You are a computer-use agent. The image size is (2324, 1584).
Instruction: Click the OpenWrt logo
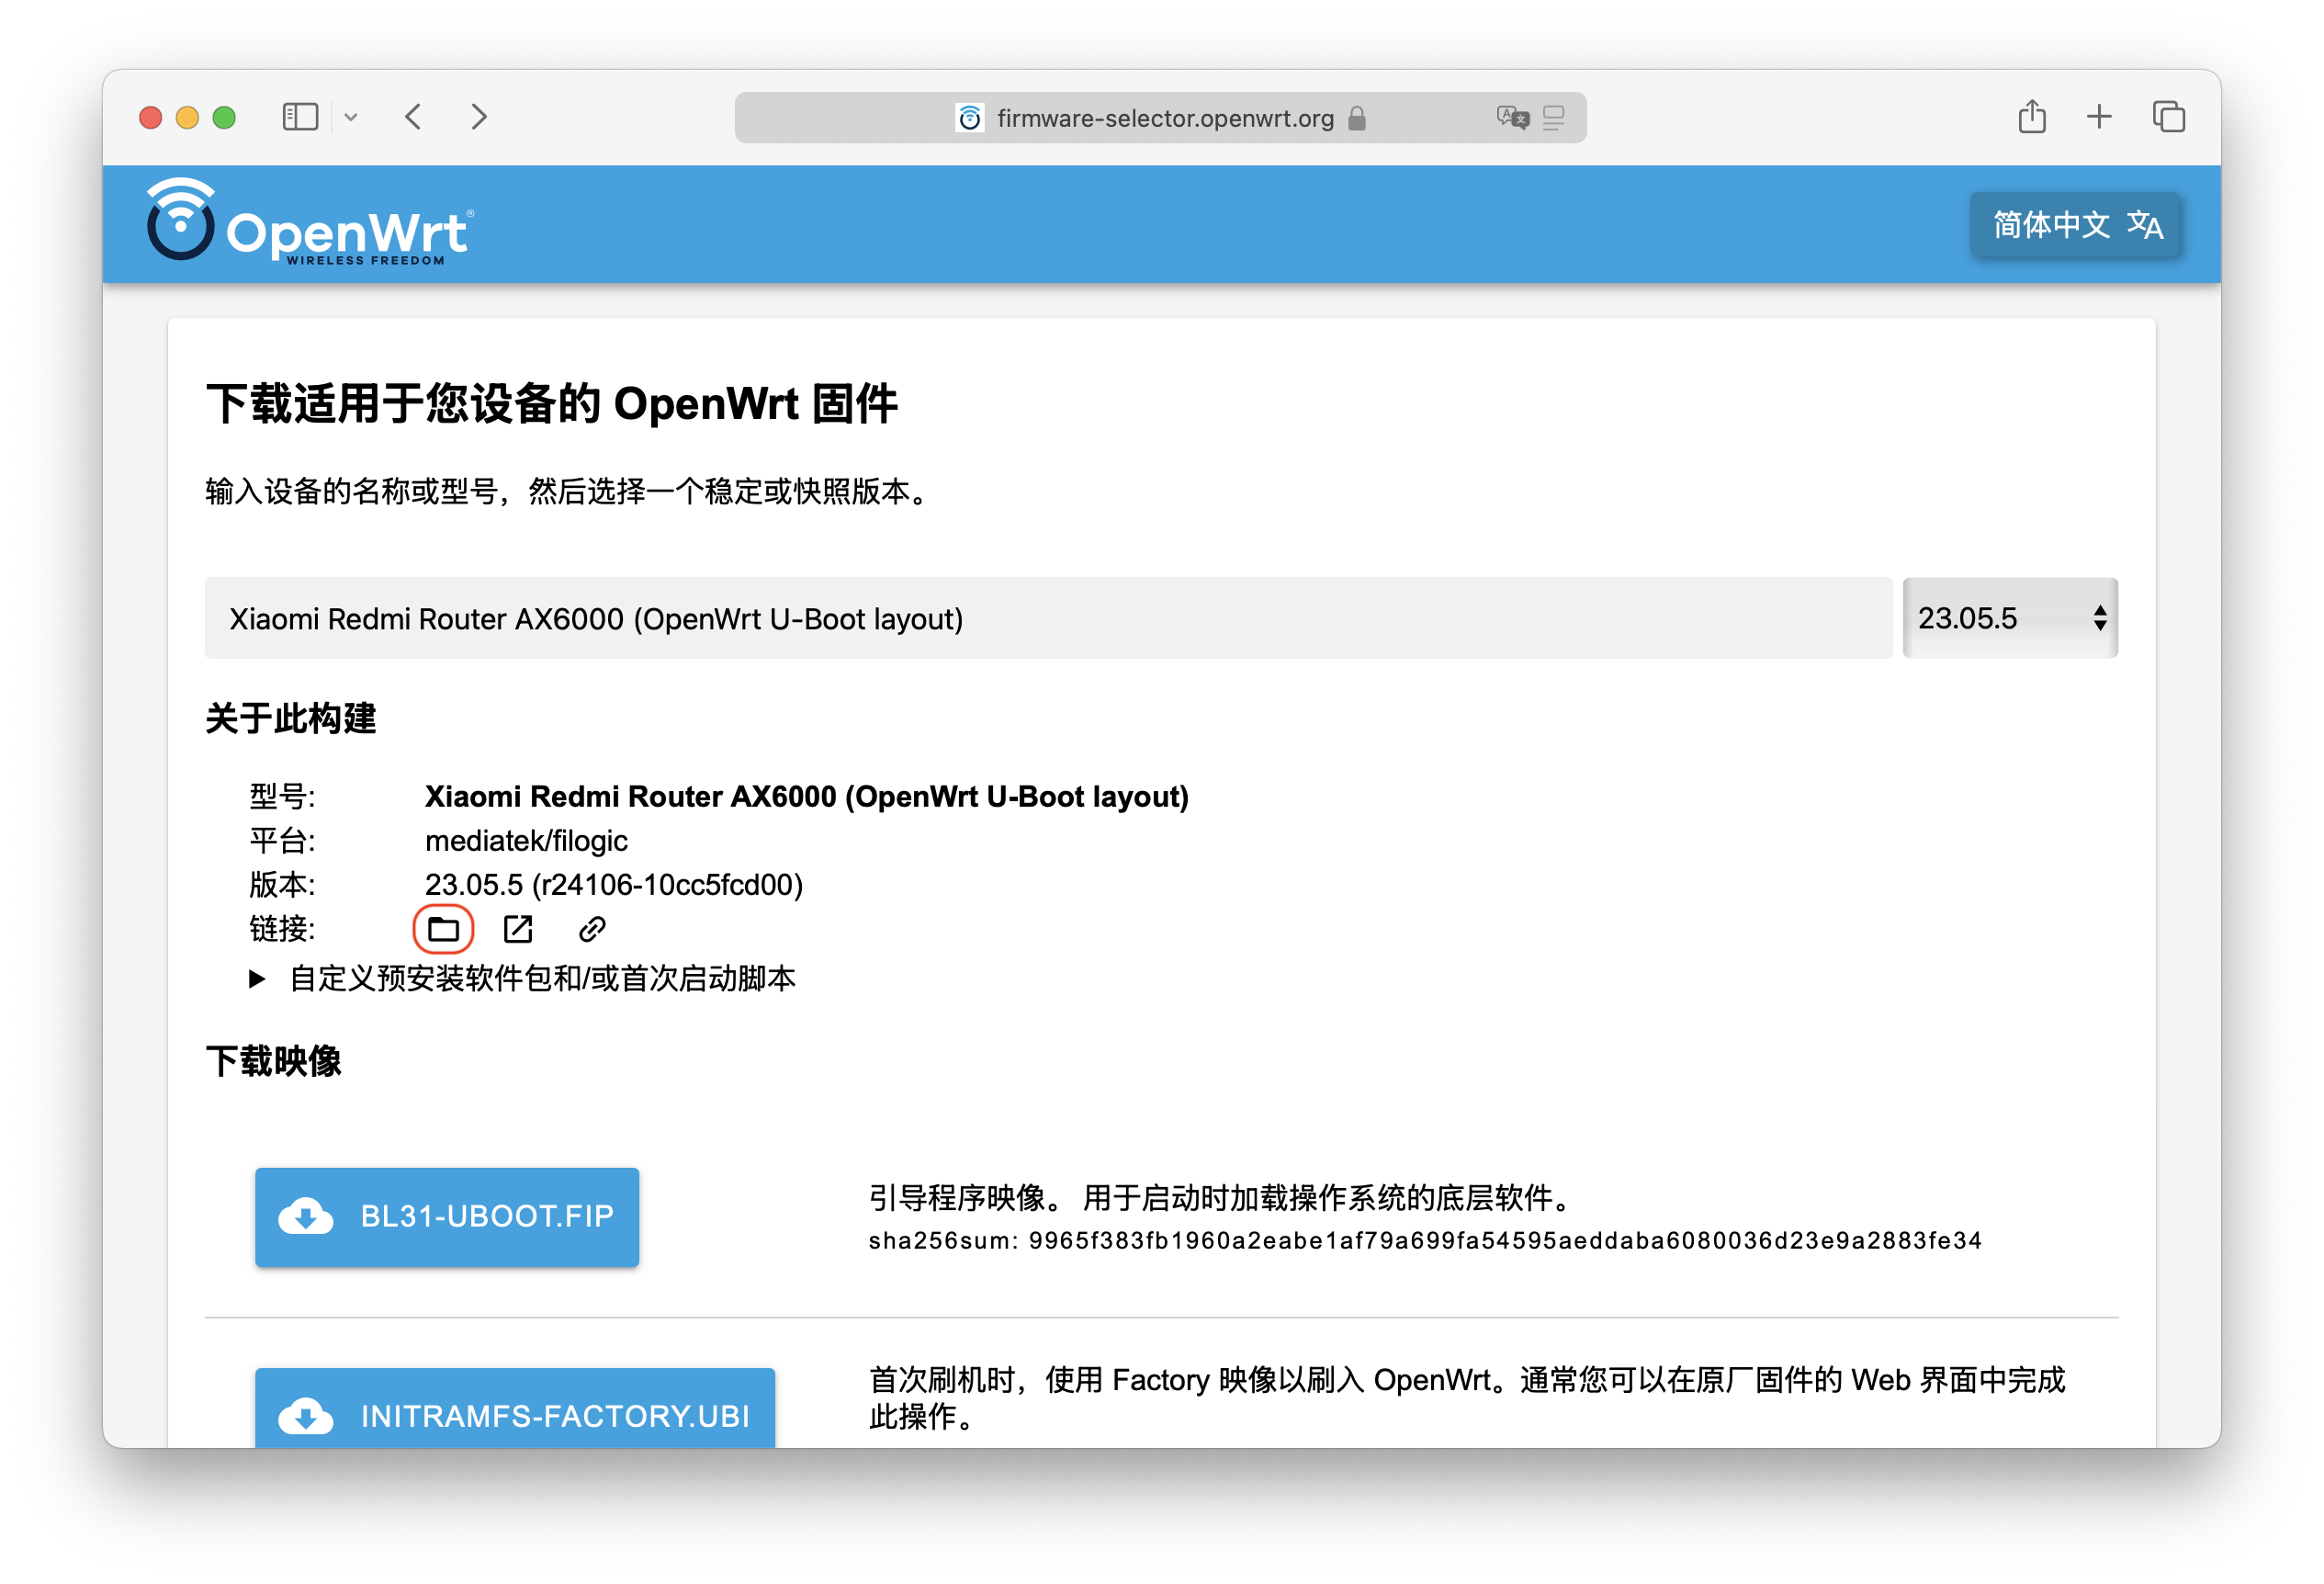tap(310, 224)
